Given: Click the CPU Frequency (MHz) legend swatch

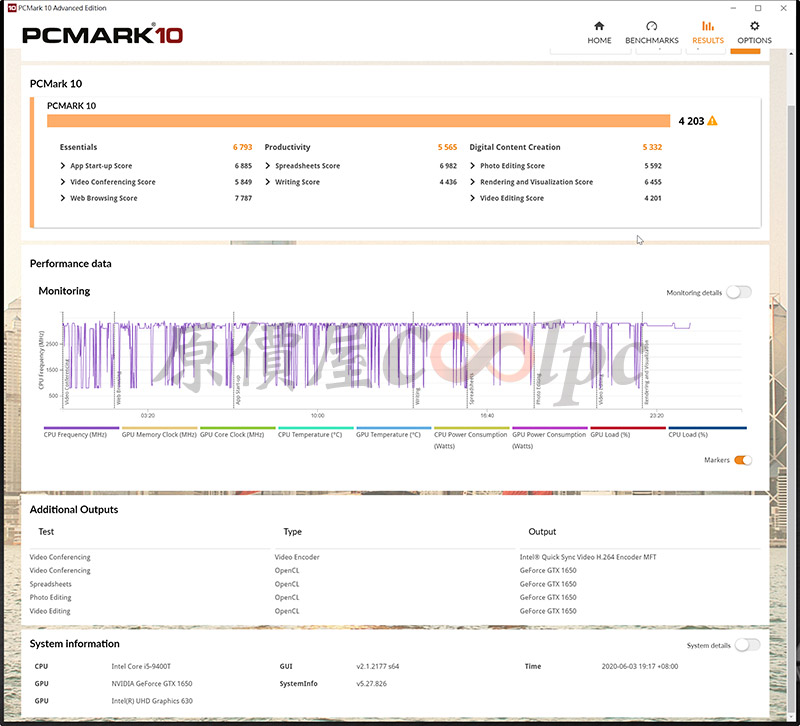Looking at the screenshot, I should tap(82, 428).
